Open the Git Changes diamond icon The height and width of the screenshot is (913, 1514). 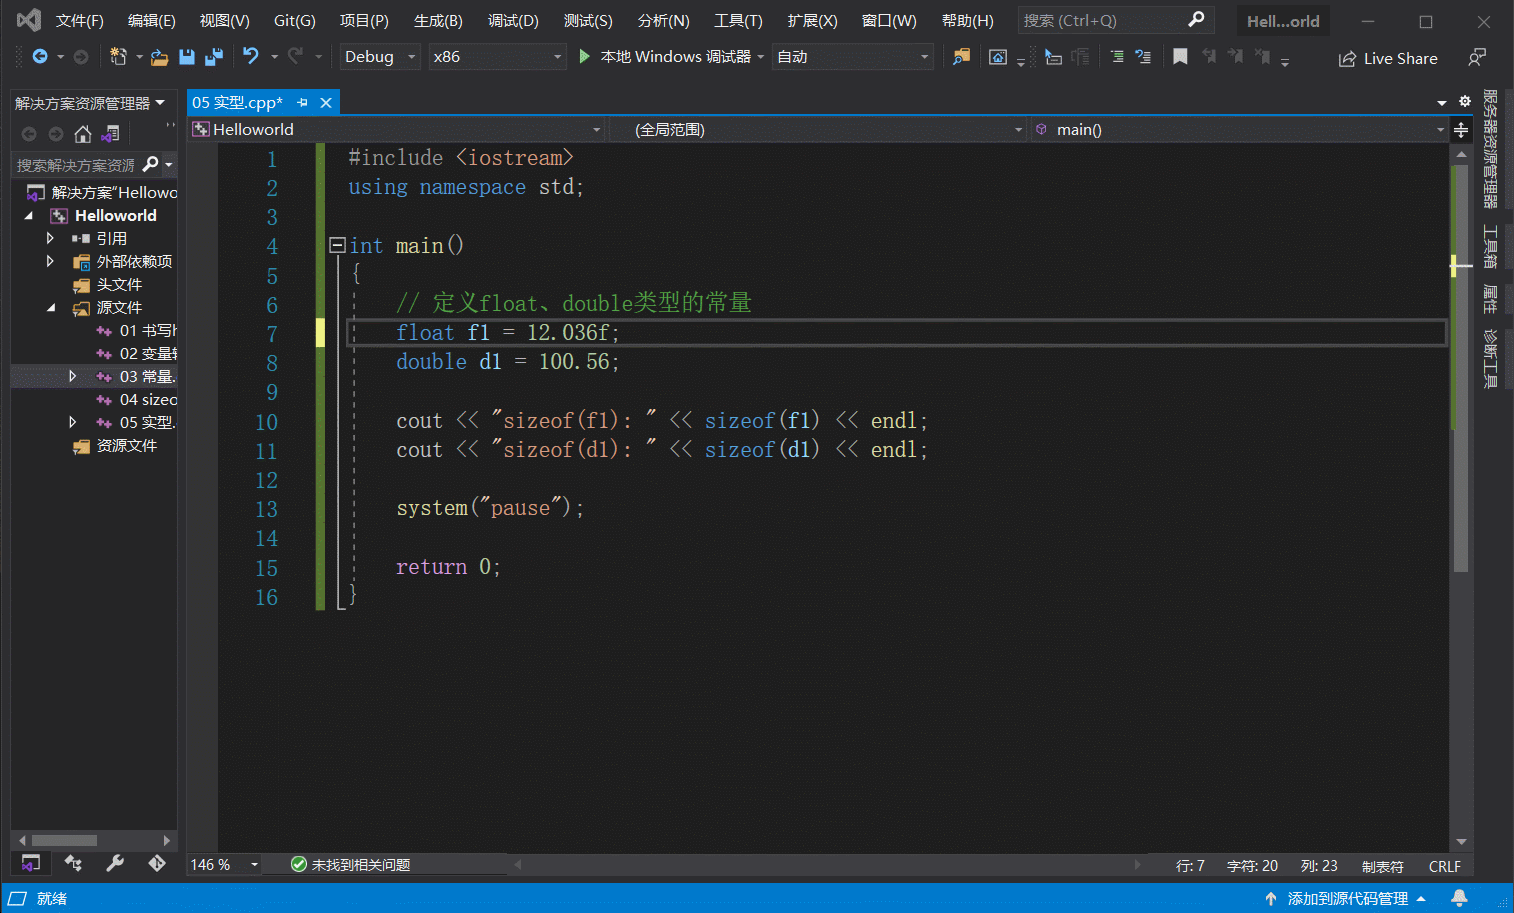[157, 863]
